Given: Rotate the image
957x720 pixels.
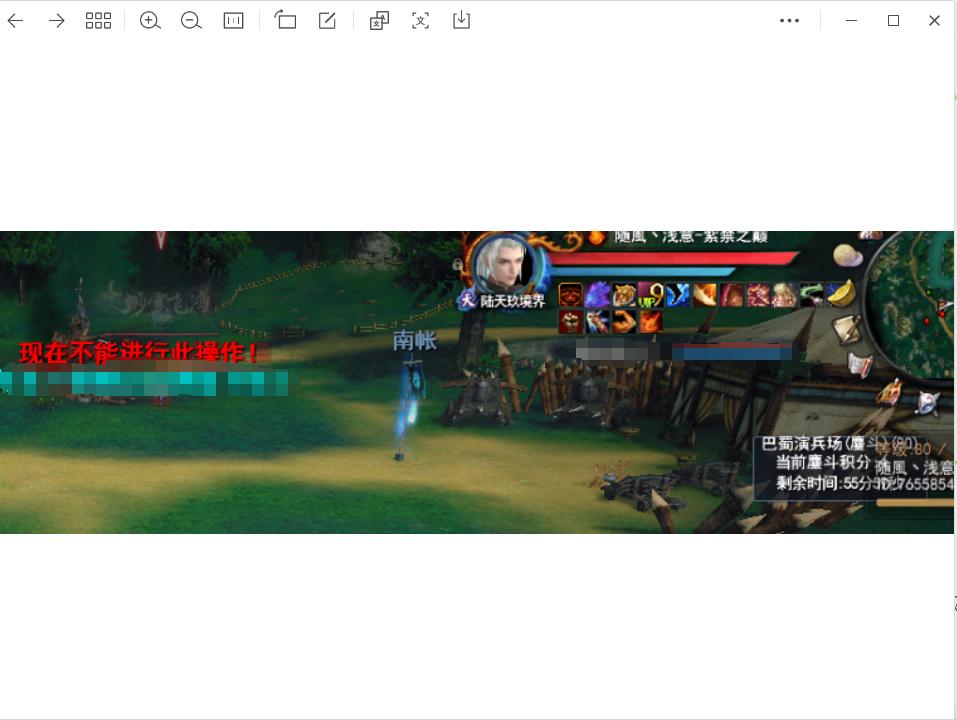Looking at the screenshot, I should pos(285,20).
